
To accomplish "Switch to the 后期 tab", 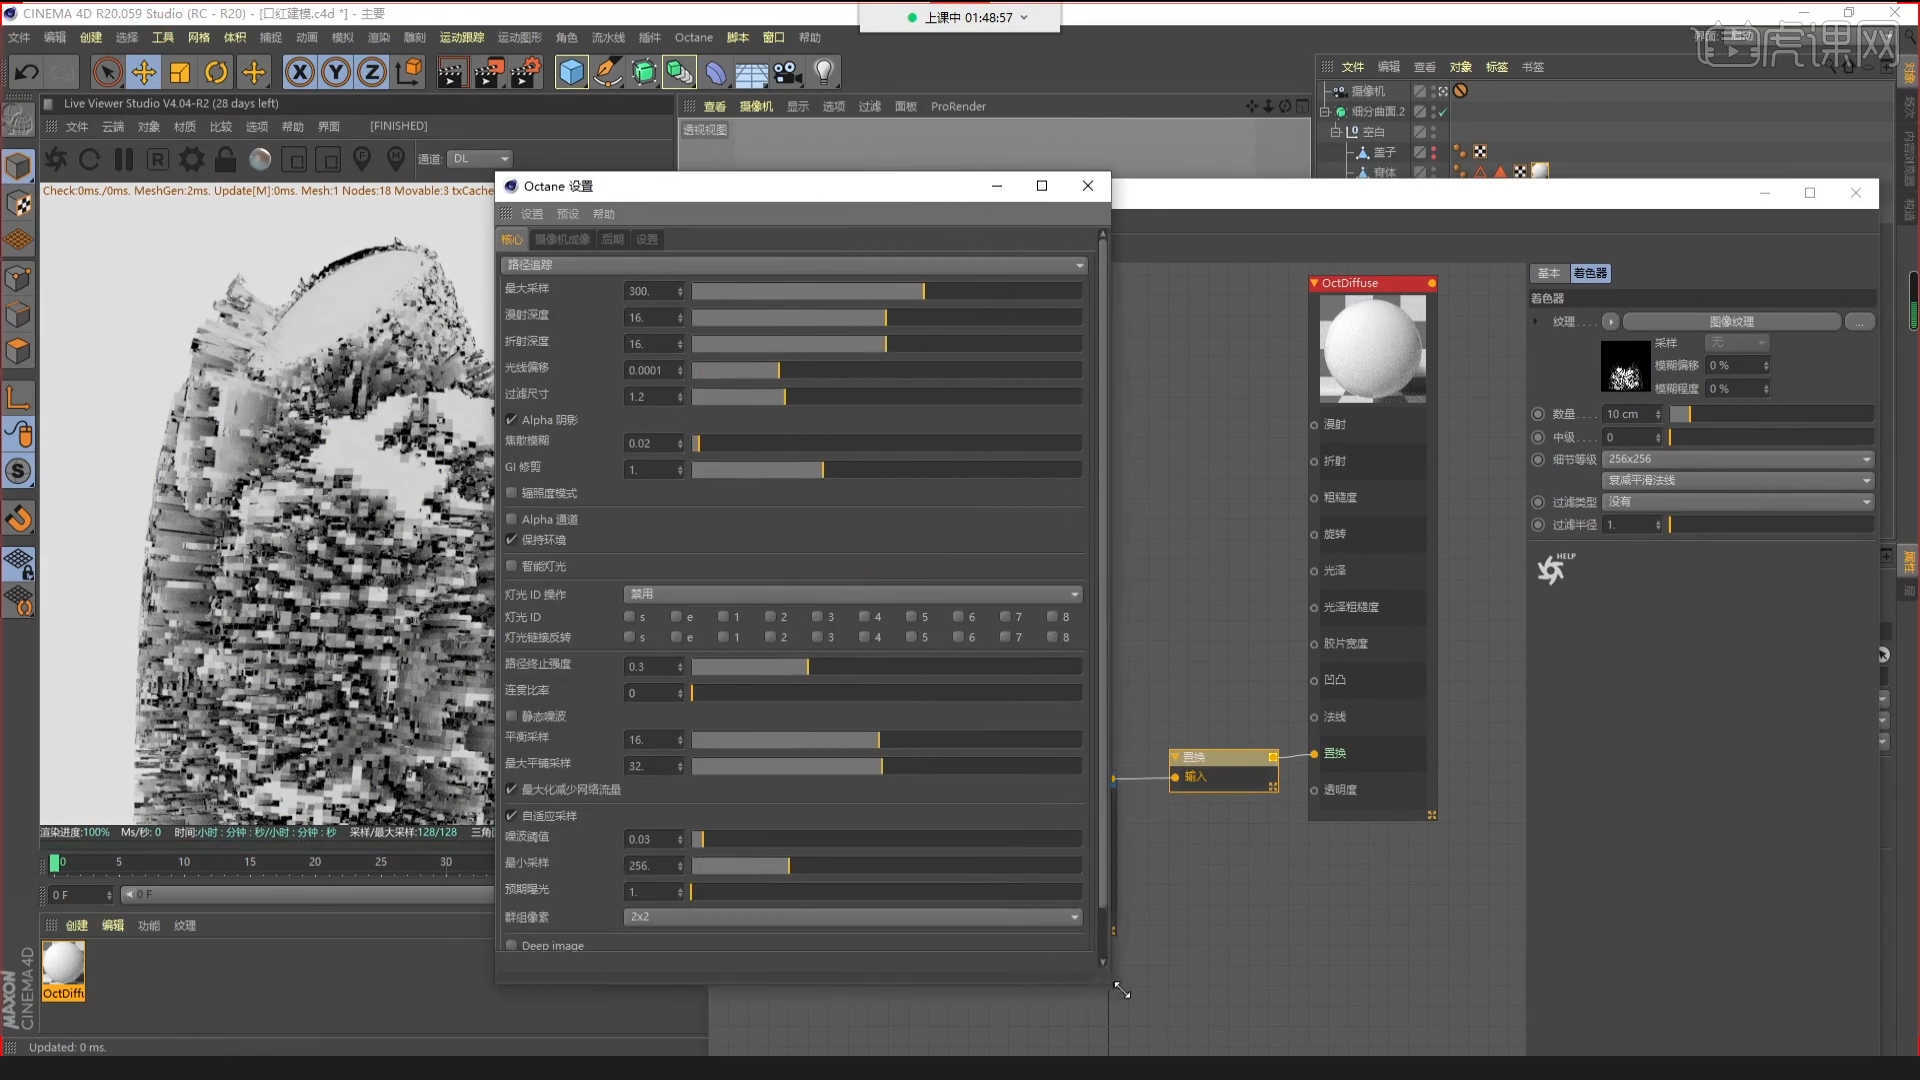I will click(x=613, y=239).
